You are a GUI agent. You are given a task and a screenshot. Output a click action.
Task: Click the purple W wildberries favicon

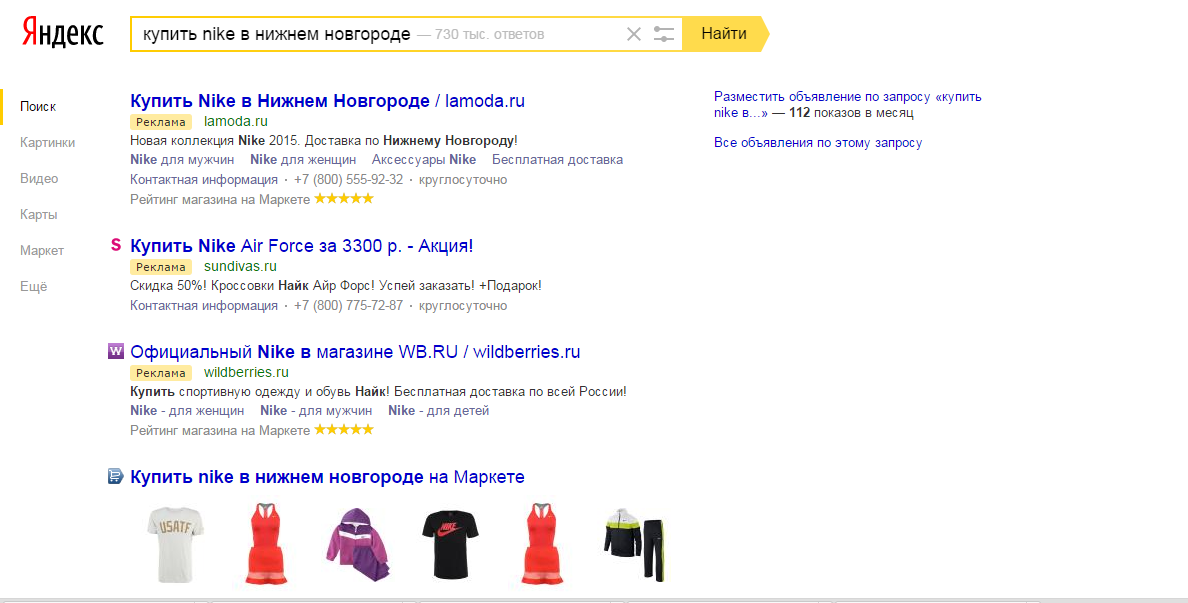point(116,351)
